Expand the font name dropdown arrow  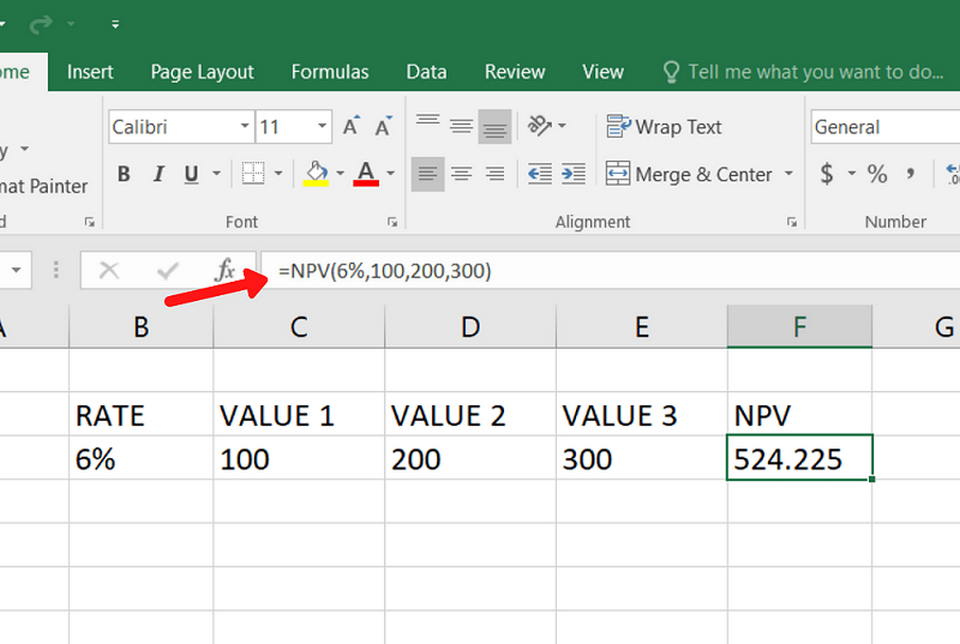[245, 127]
